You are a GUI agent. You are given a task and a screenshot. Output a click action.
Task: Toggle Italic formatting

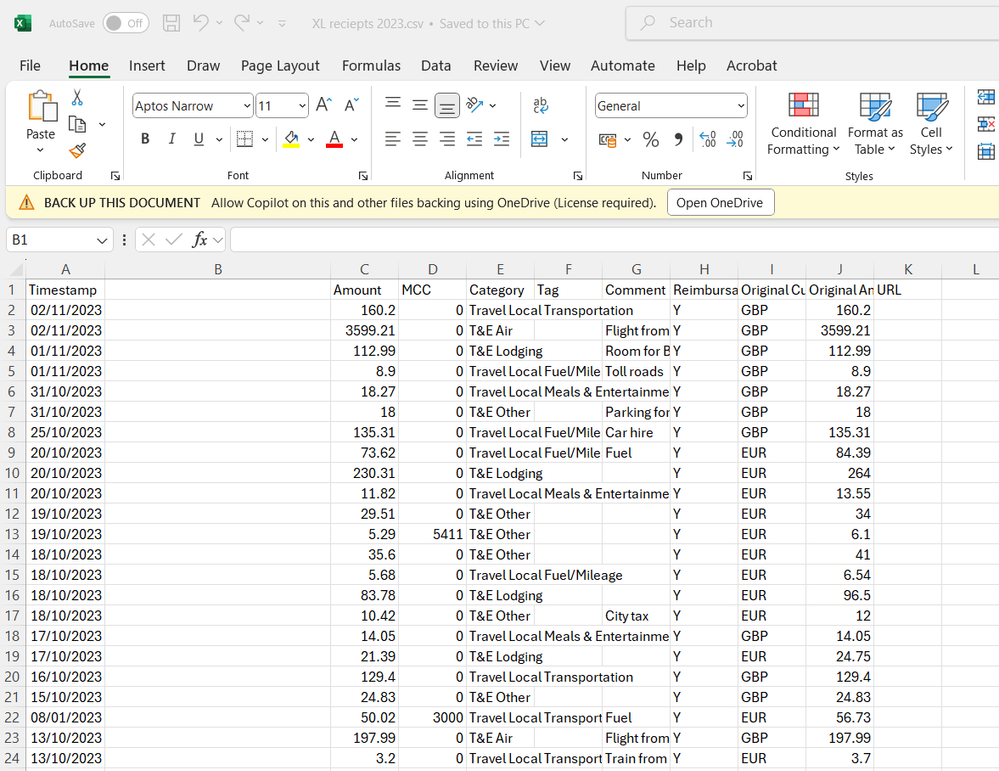pos(172,139)
